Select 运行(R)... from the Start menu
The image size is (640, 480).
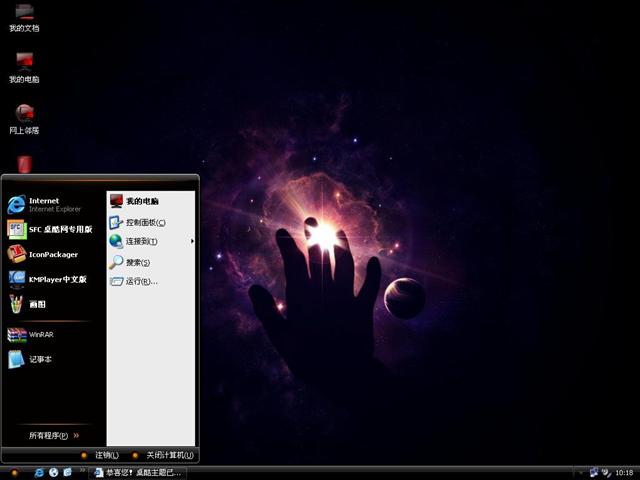click(140, 281)
